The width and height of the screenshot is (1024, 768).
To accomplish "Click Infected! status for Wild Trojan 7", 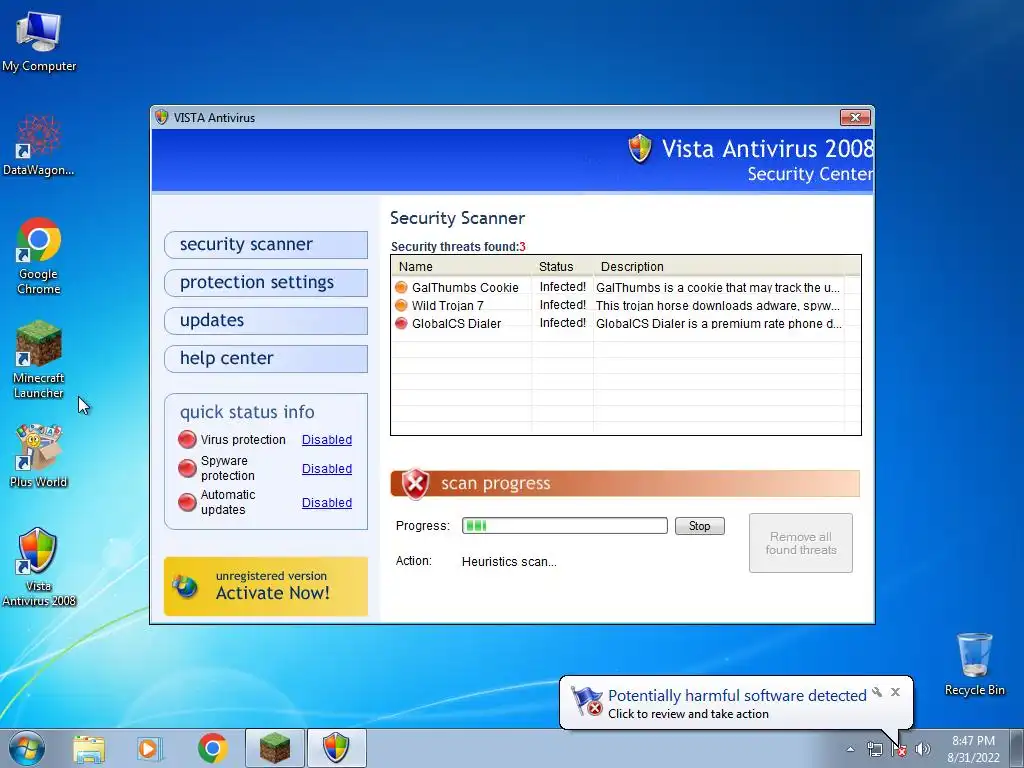I will 562,304.
